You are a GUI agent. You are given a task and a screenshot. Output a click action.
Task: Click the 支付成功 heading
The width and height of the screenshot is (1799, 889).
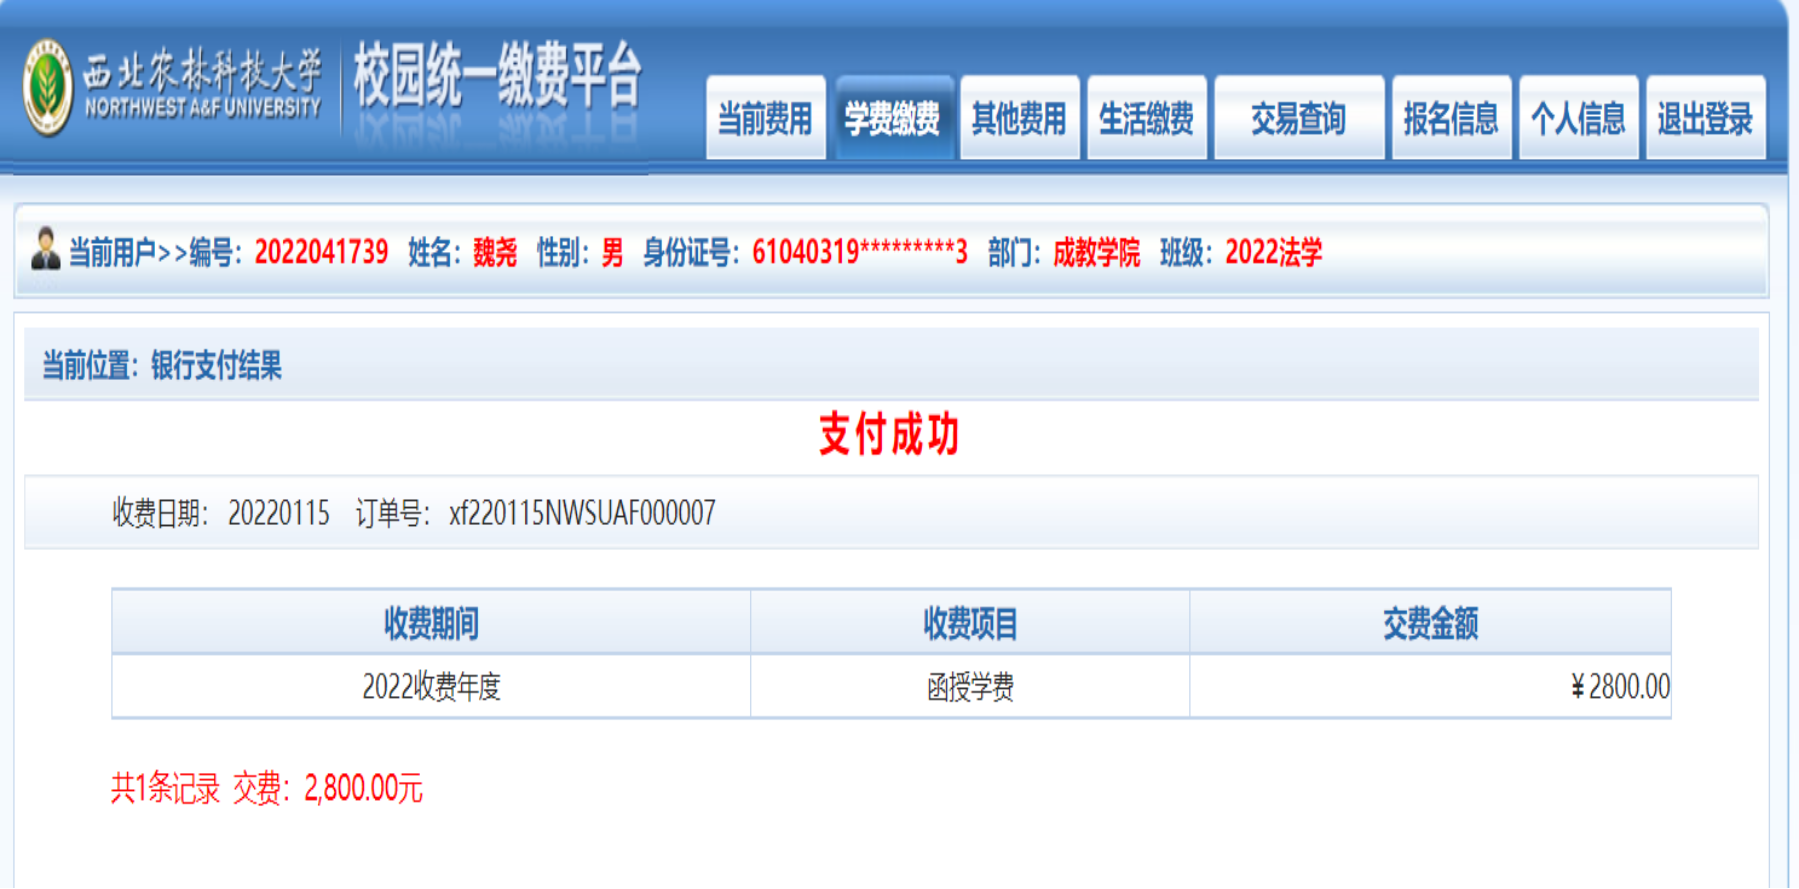click(889, 435)
